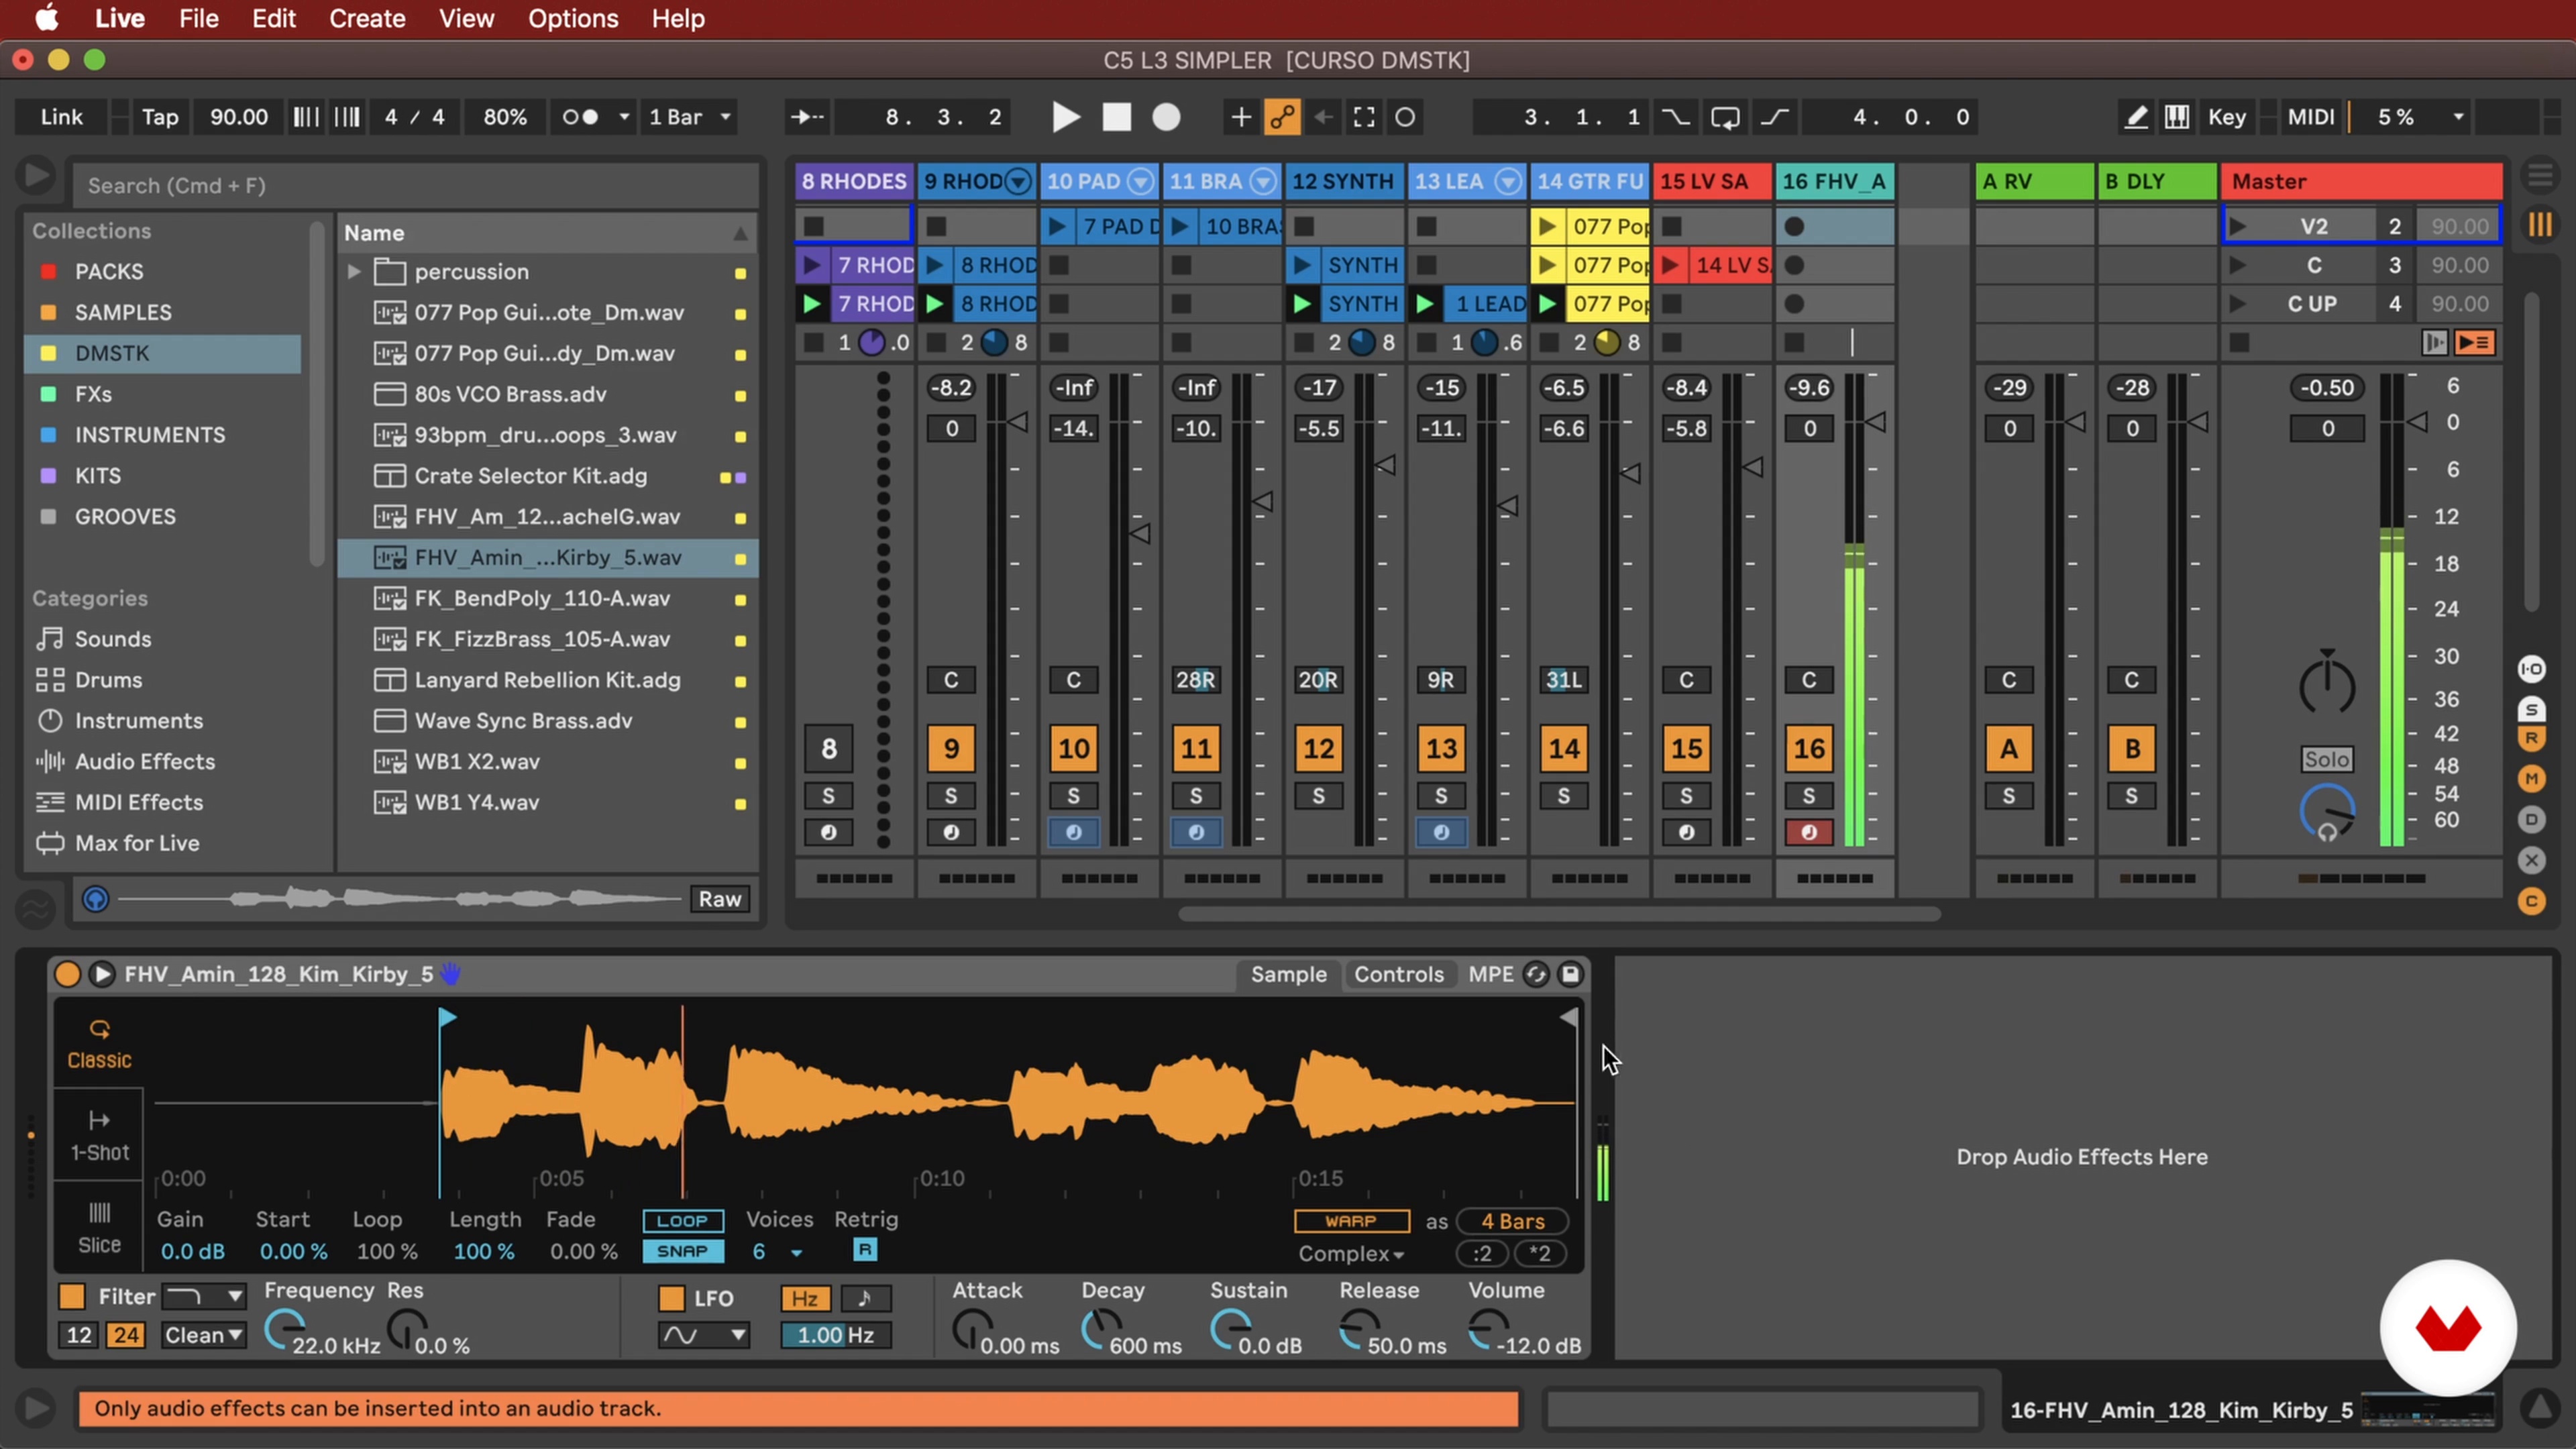2576x1449 pixels.
Task: Click the MIDI arrangement overdub plus icon
Action: tap(1240, 117)
